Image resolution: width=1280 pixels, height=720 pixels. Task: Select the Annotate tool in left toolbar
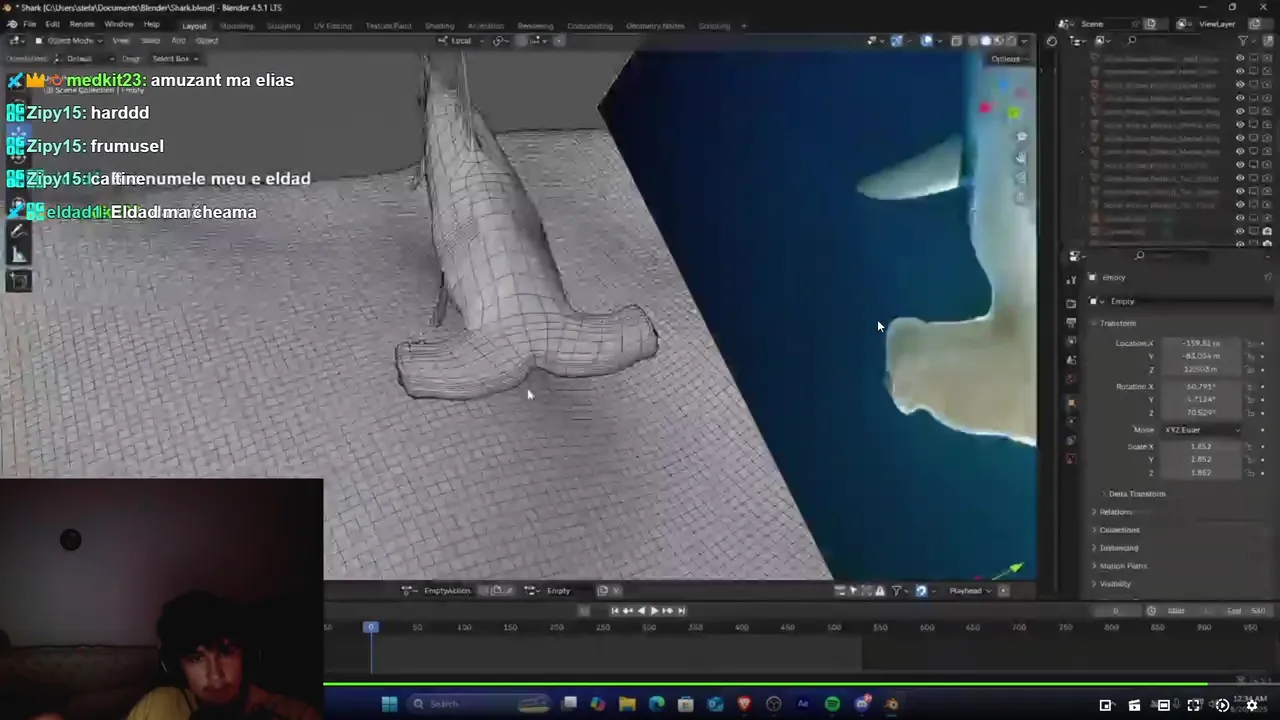point(18,231)
